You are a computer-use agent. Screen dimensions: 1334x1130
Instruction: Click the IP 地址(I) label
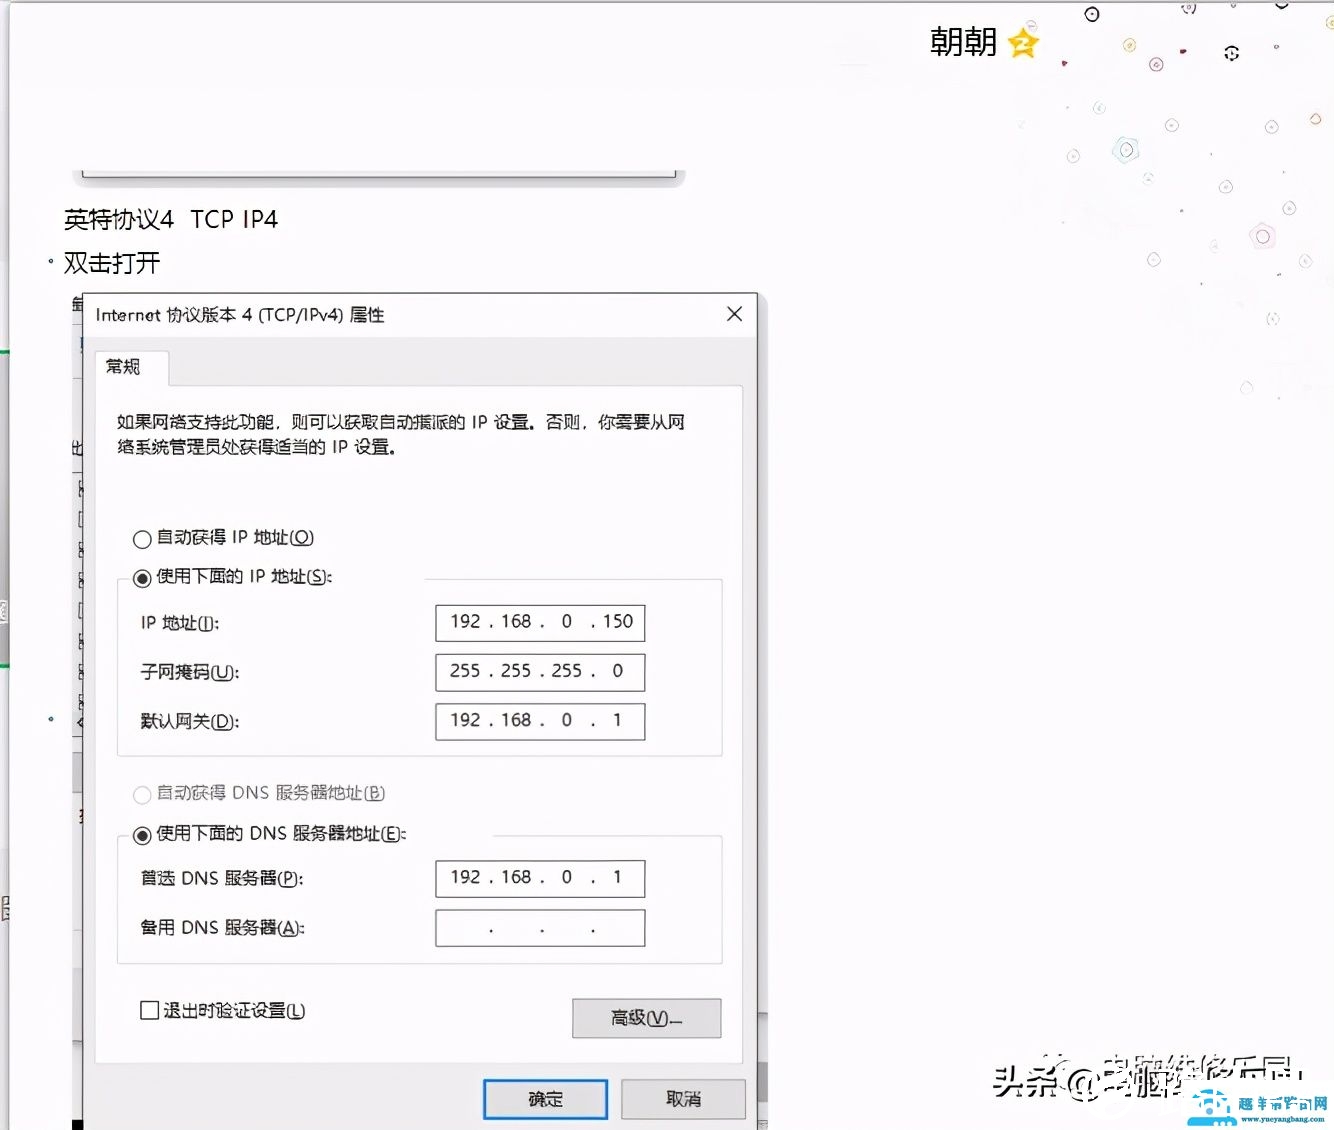click(x=180, y=623)
